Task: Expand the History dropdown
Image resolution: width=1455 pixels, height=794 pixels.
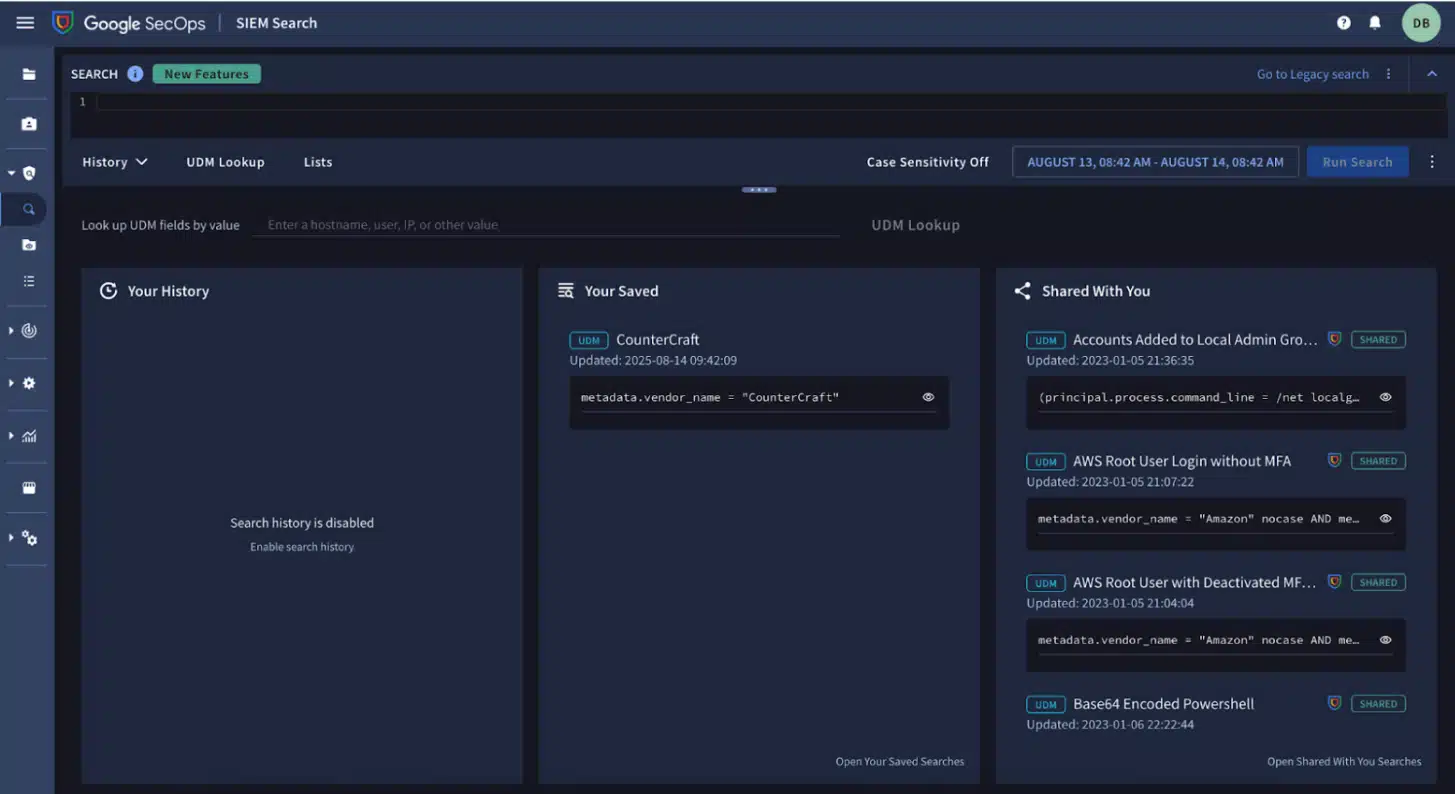Action: (114, 162)
